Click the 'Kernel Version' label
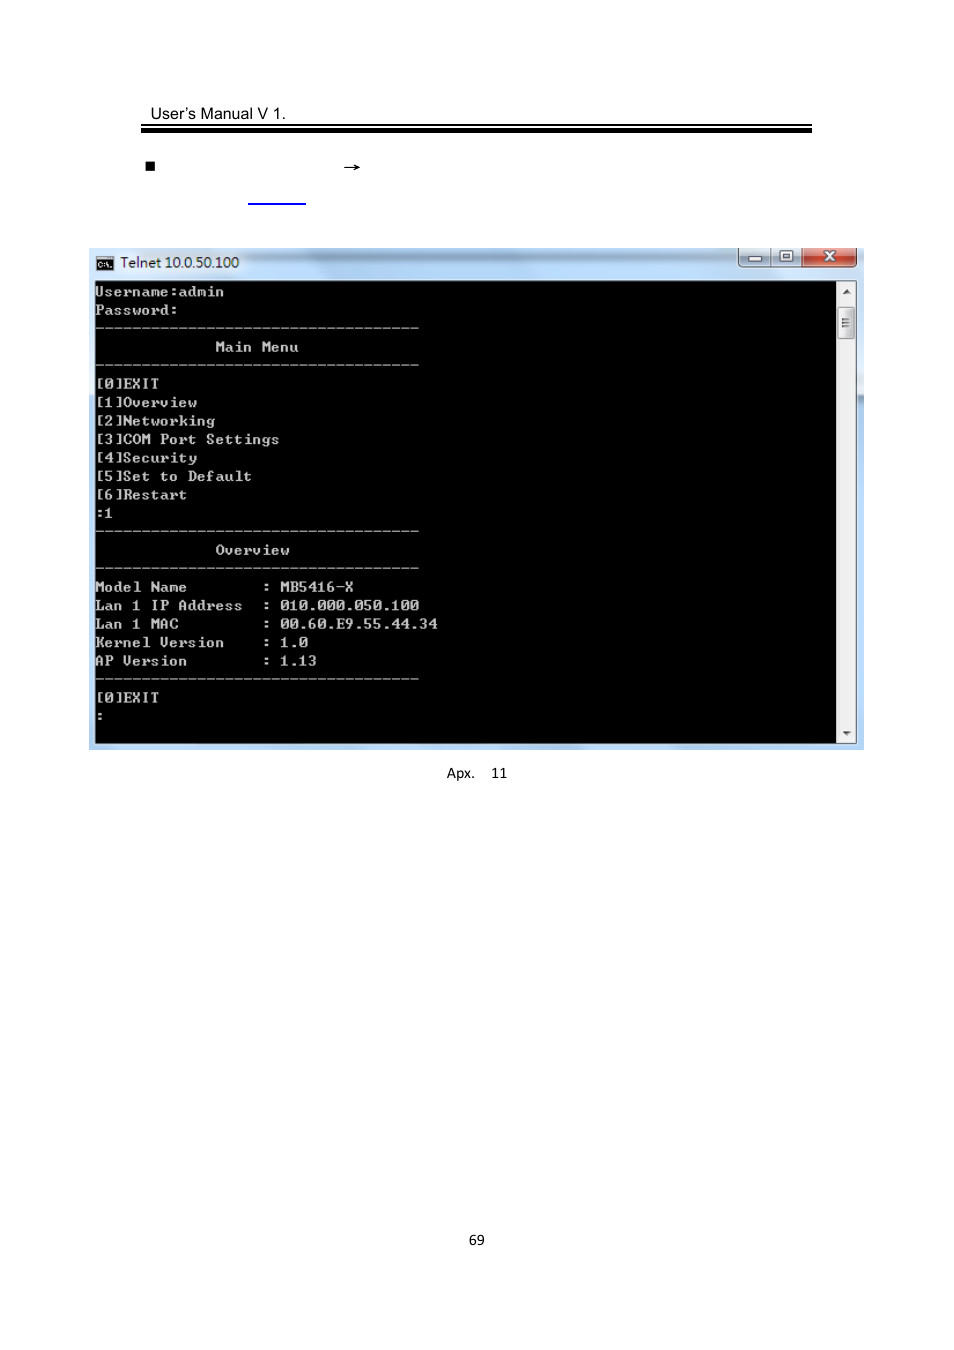Screen dimensions: 954x1350 tap(160, 643)
